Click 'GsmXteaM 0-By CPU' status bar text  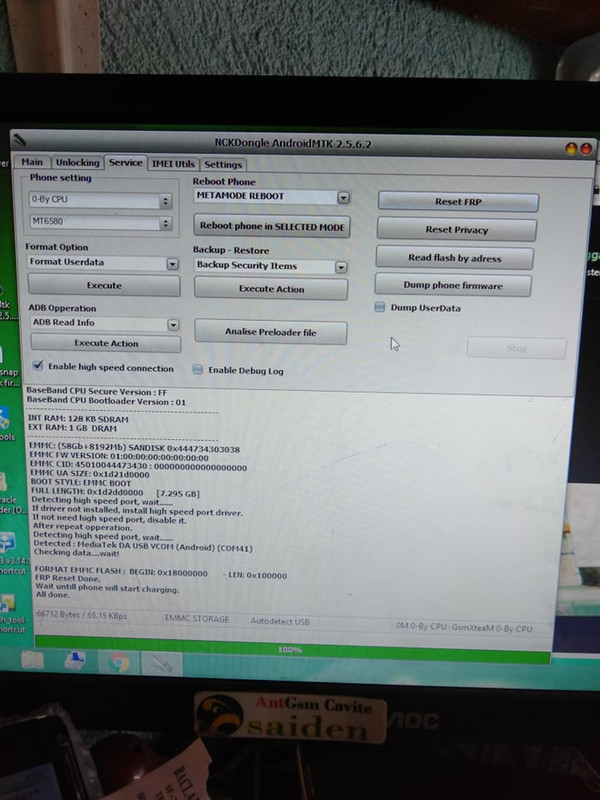pyautogui.click(x=492, y=629)
